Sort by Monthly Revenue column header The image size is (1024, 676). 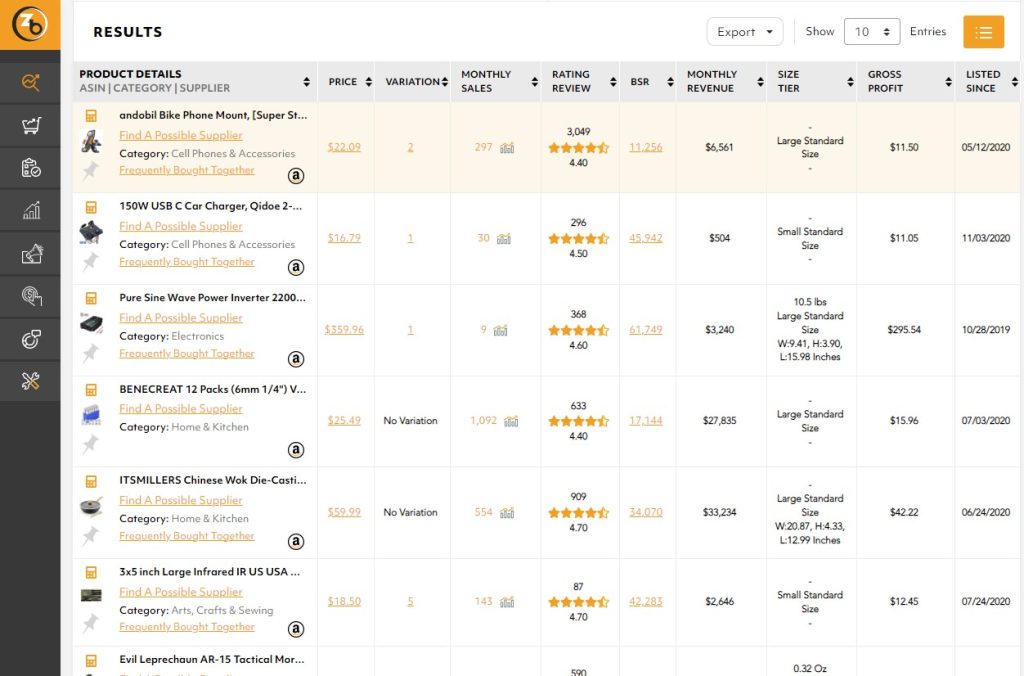click(x=720, y=82)
